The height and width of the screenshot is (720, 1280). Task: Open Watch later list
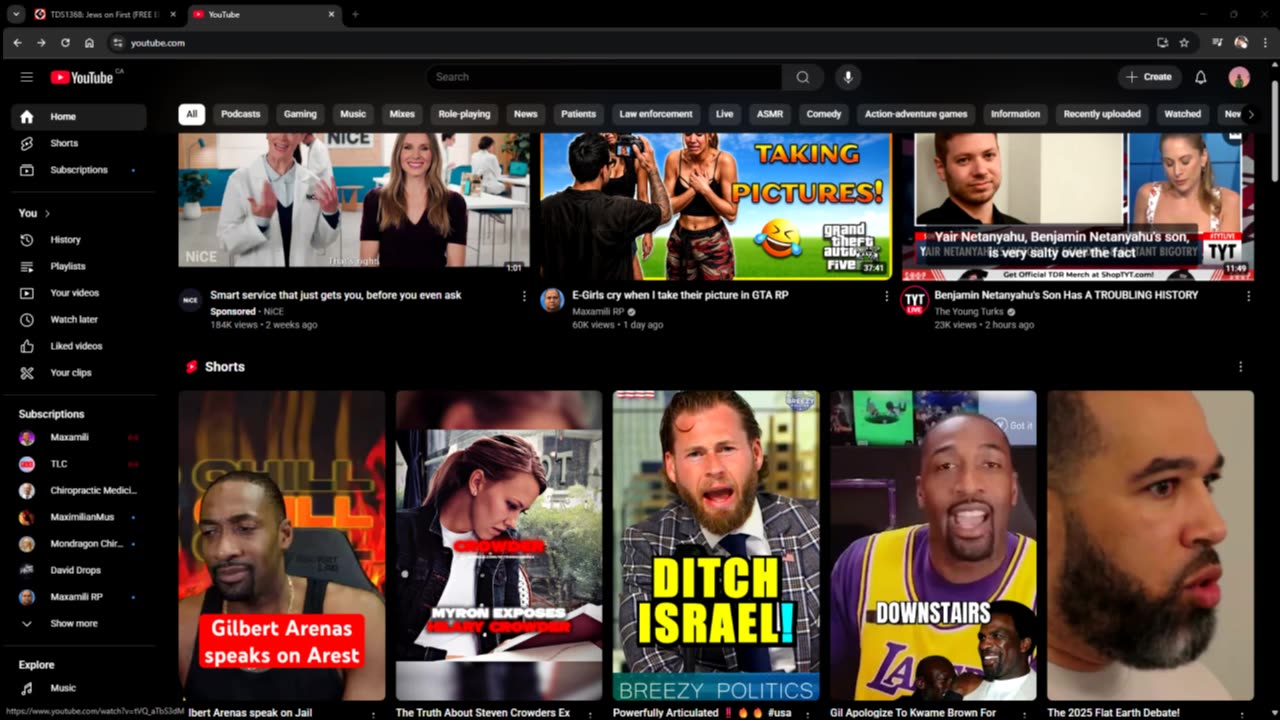point(79,319)
